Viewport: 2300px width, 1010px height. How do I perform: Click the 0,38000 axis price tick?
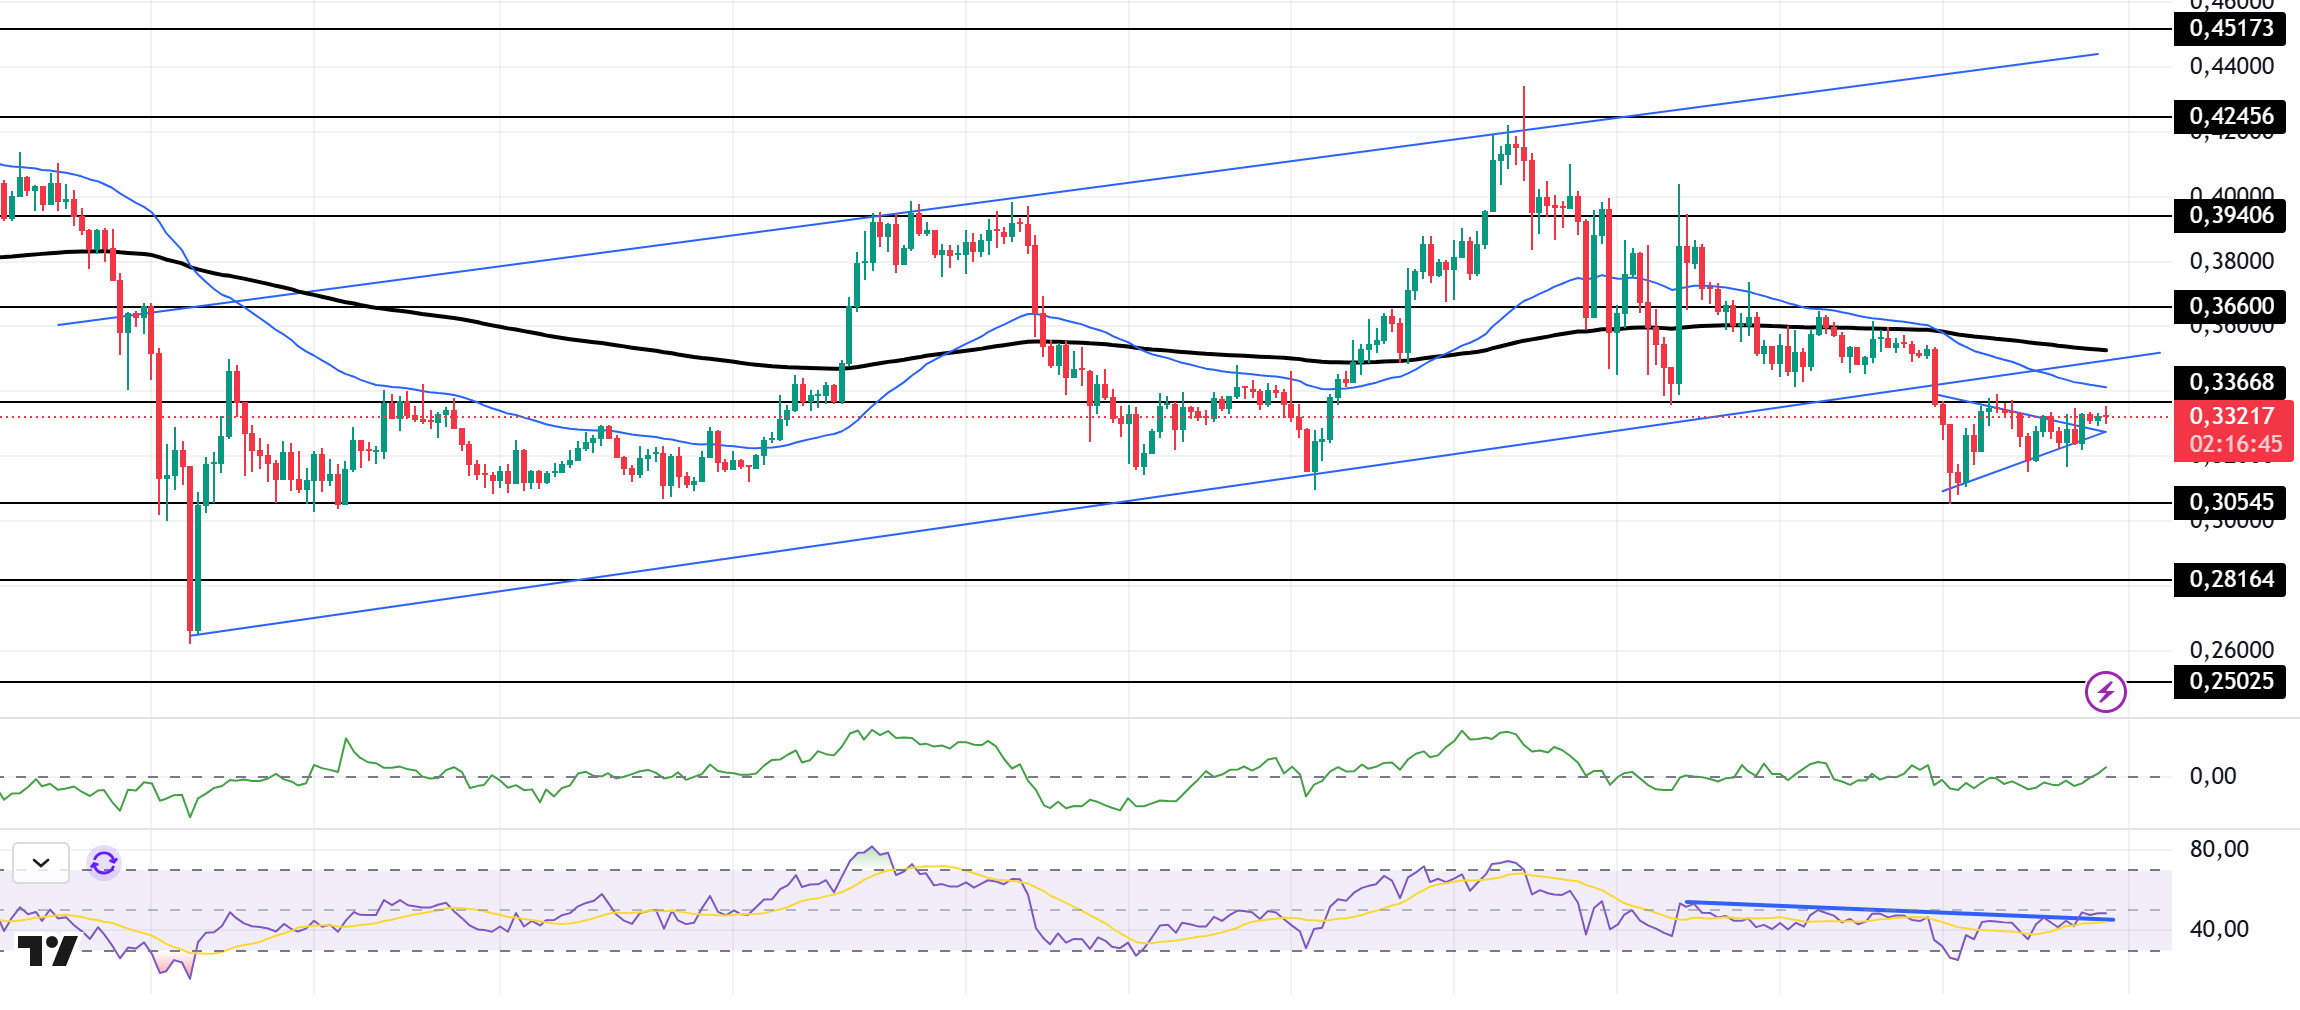click(2231, 261)
